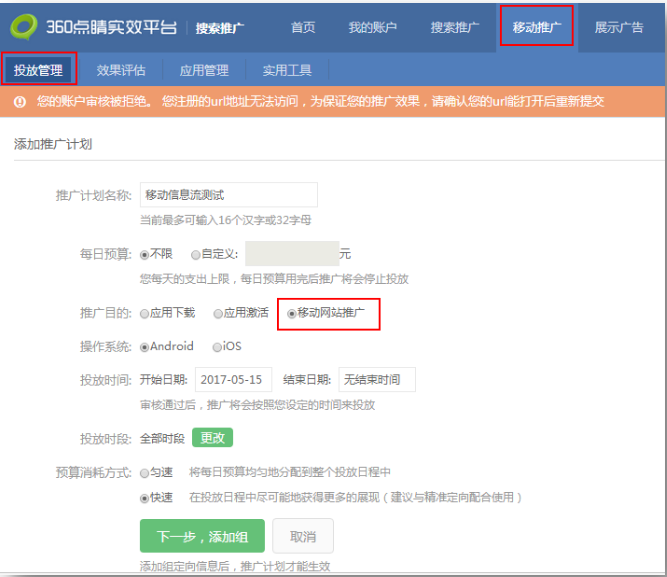
Task: Select iOS operating system option
Action: pyautogui.click(x=217, y=347)
